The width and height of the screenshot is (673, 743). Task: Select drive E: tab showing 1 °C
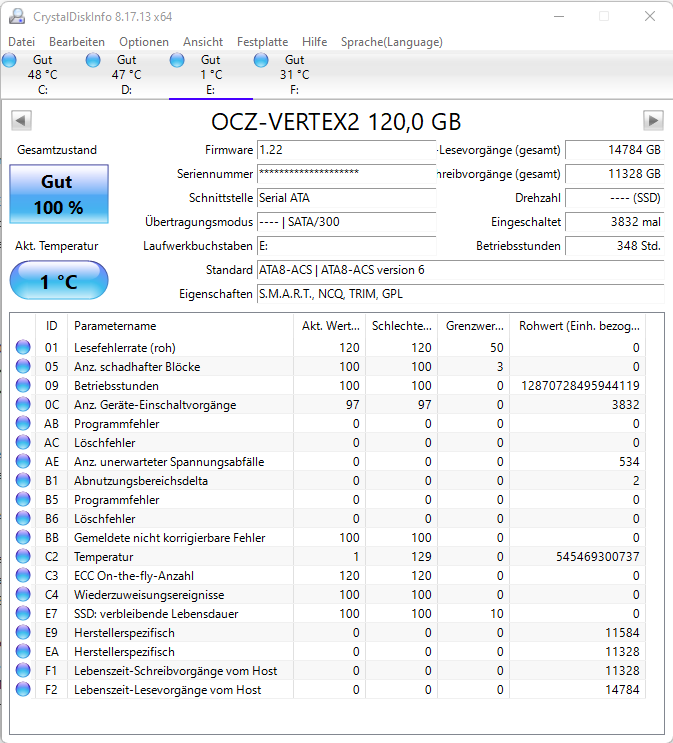[210, 74]
